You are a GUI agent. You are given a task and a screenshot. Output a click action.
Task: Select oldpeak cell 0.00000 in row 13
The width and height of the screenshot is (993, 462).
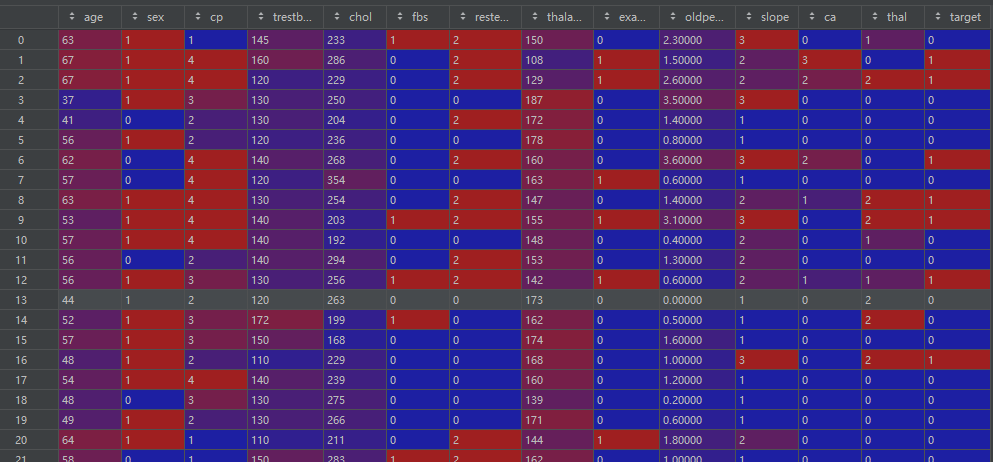click(x=697, y=300)
